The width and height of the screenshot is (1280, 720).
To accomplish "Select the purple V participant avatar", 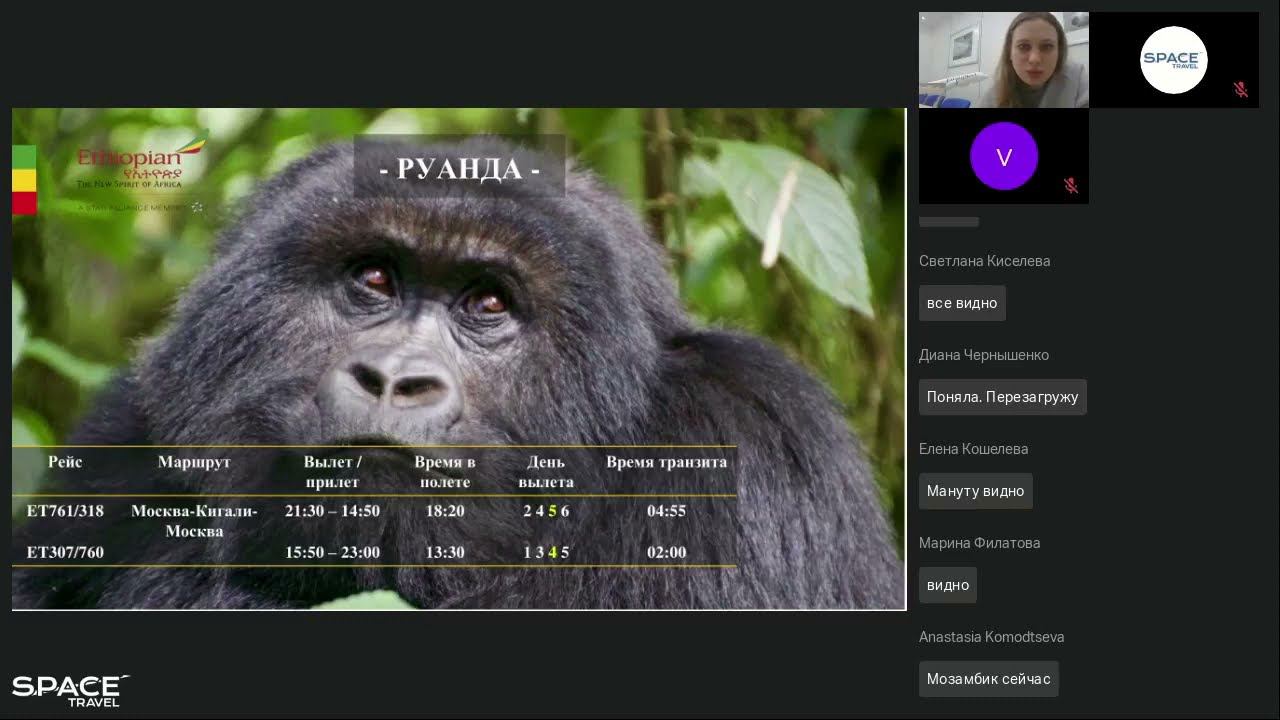I will (1004, 157).
